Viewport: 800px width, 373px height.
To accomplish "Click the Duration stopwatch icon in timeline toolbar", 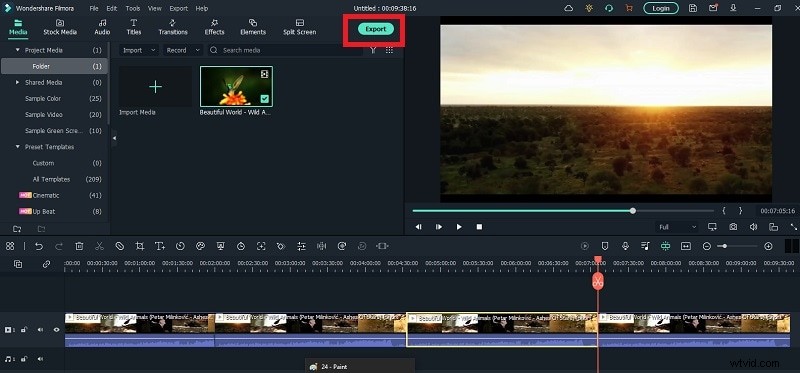I will click(241, 246).
